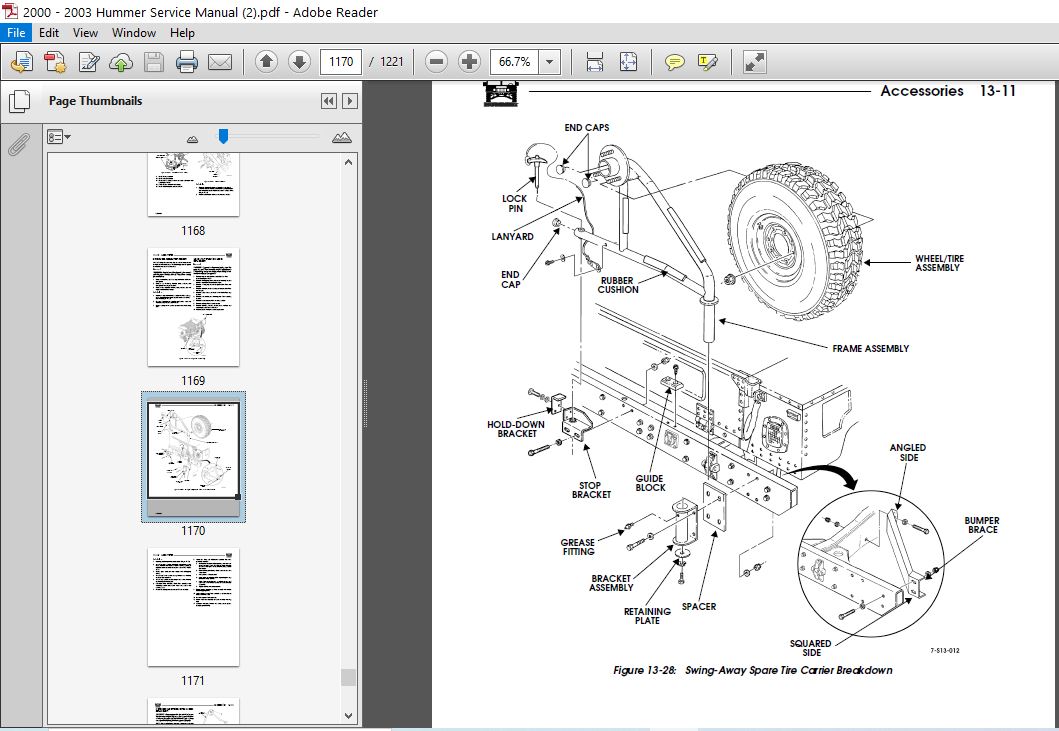Reduce thumbnail size with small mountain icon
Image resolution: width=1059 pixels, height=731 pixels.
click(x=192, y=138)
